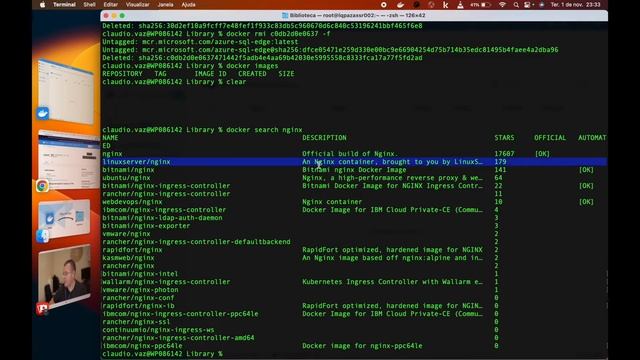640x360 pixels.
Task: Click the 17607 stars value
Action: [x=504, y=154]
